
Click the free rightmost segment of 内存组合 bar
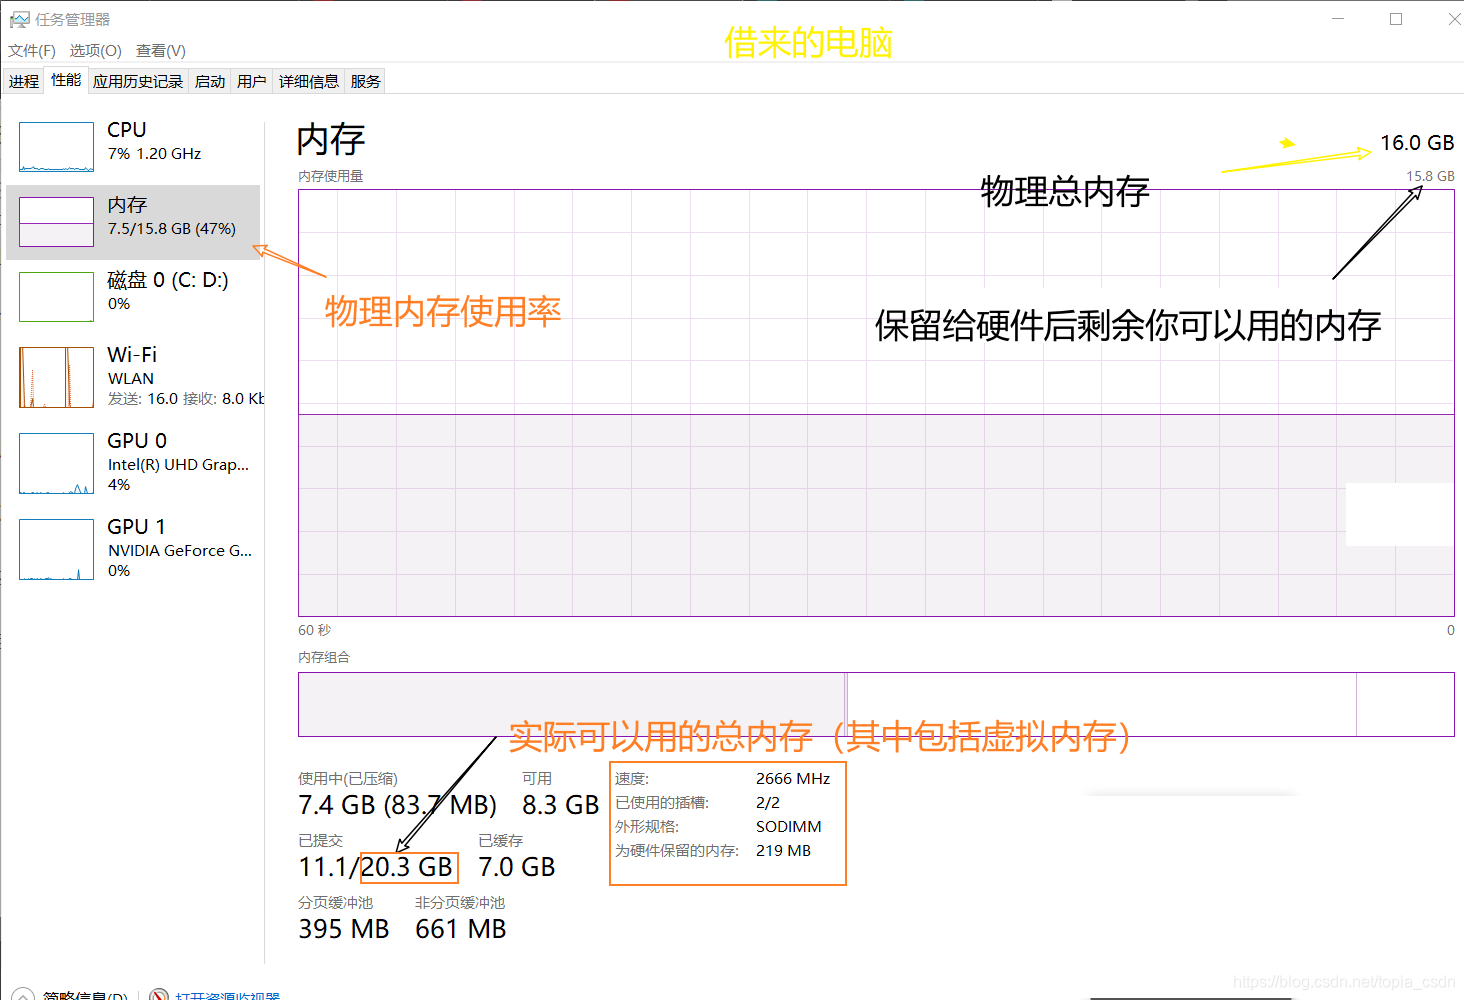1405,704
